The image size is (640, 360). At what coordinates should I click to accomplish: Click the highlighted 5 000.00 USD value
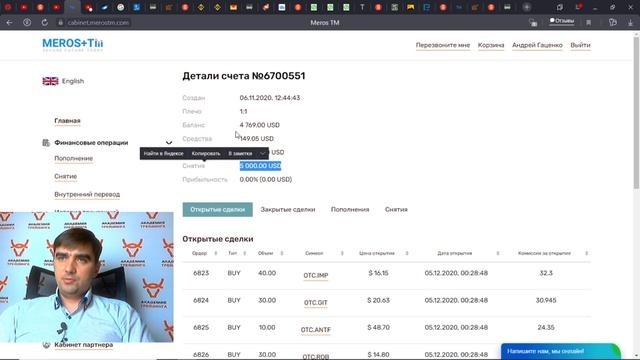click(260, 166)
